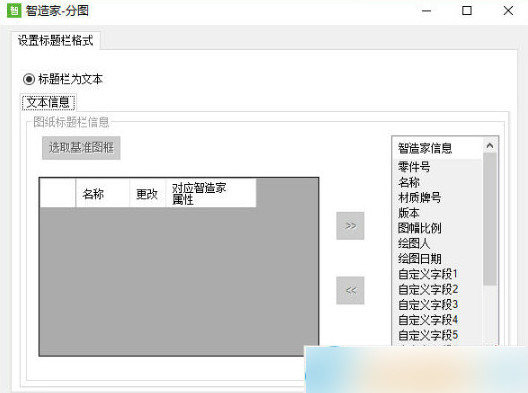Select 材质牌号 list item
528x393 pixels.
point(420,197)
